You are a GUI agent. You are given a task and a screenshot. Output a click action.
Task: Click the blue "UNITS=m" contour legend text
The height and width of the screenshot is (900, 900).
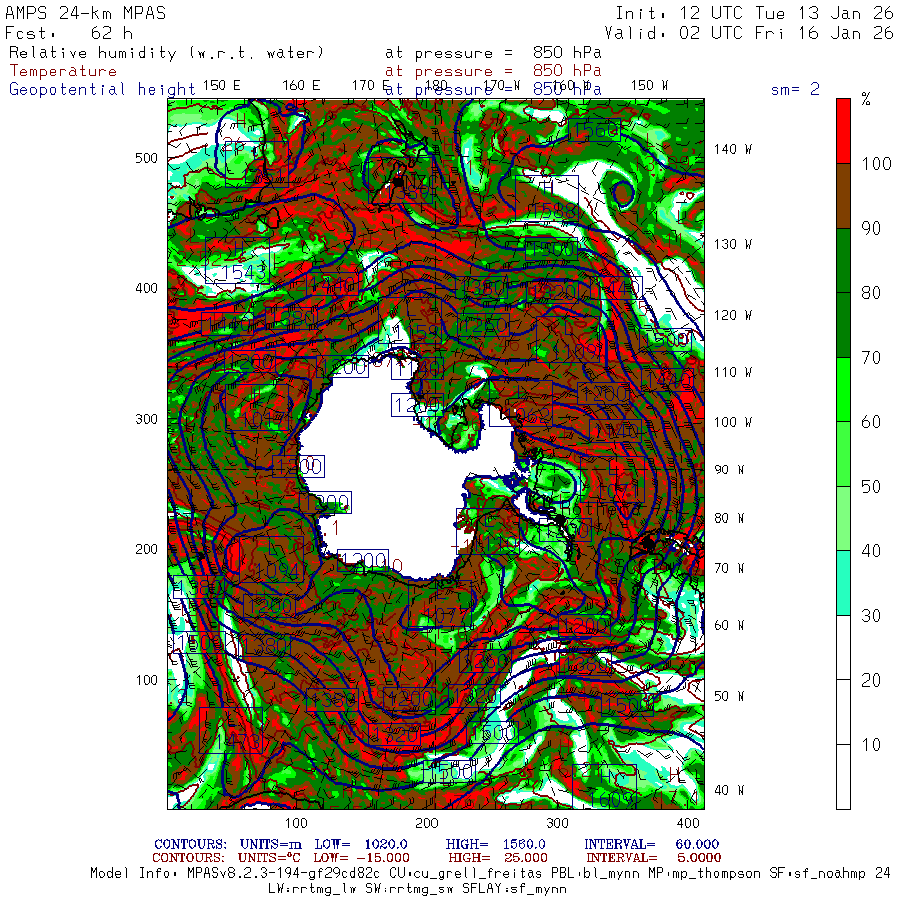pos(270,844)
